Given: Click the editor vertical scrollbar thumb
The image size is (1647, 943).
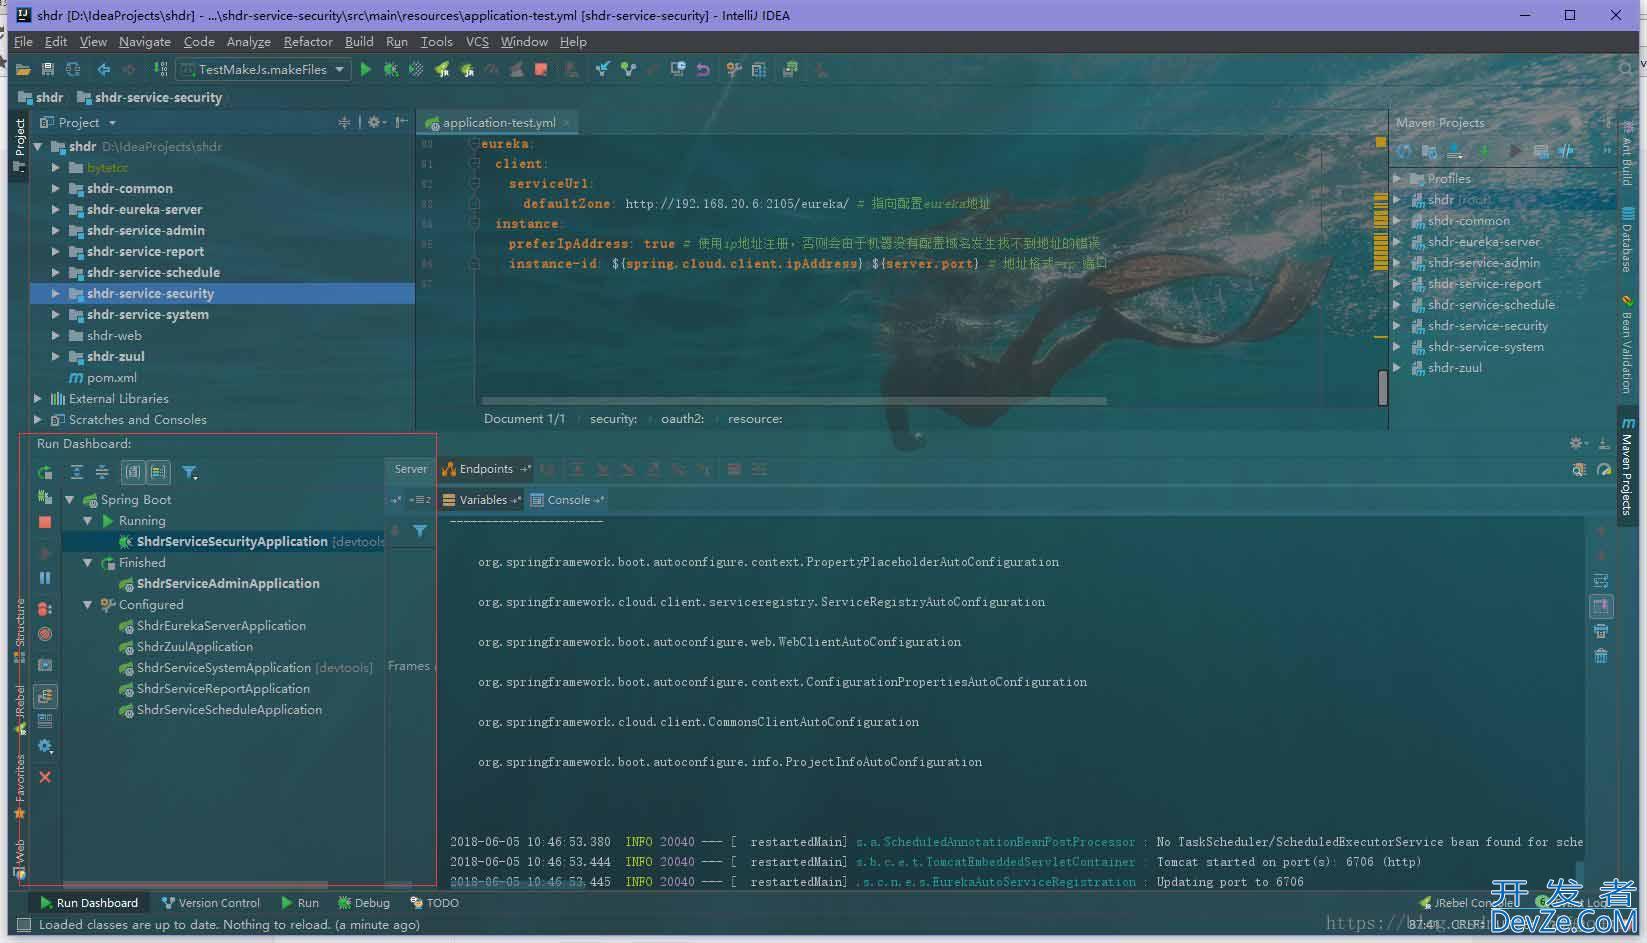Looking at the screenshot, I should pos(1383,388).
